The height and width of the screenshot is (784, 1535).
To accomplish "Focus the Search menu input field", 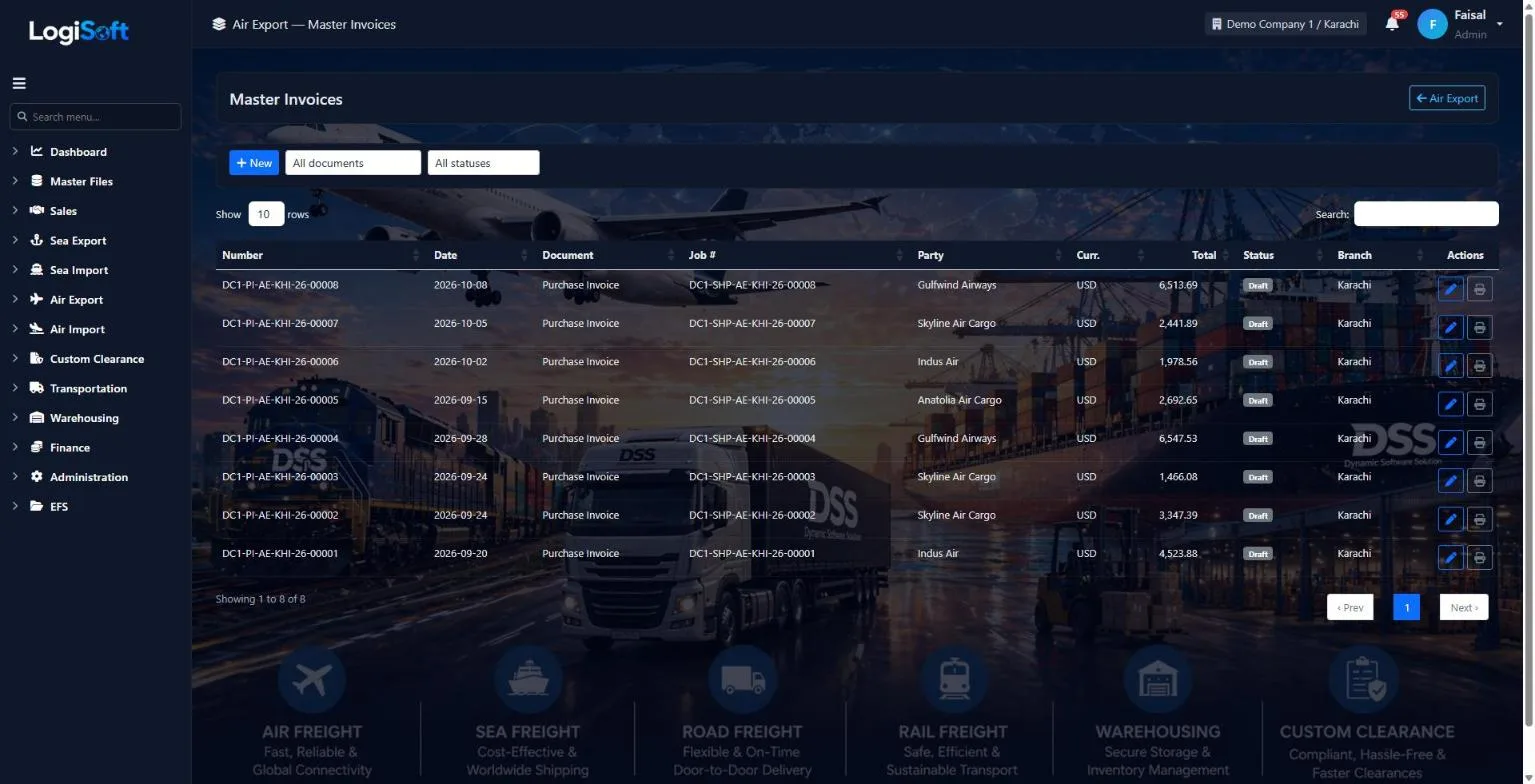I will pyautogui.click(x=96, y=117).
